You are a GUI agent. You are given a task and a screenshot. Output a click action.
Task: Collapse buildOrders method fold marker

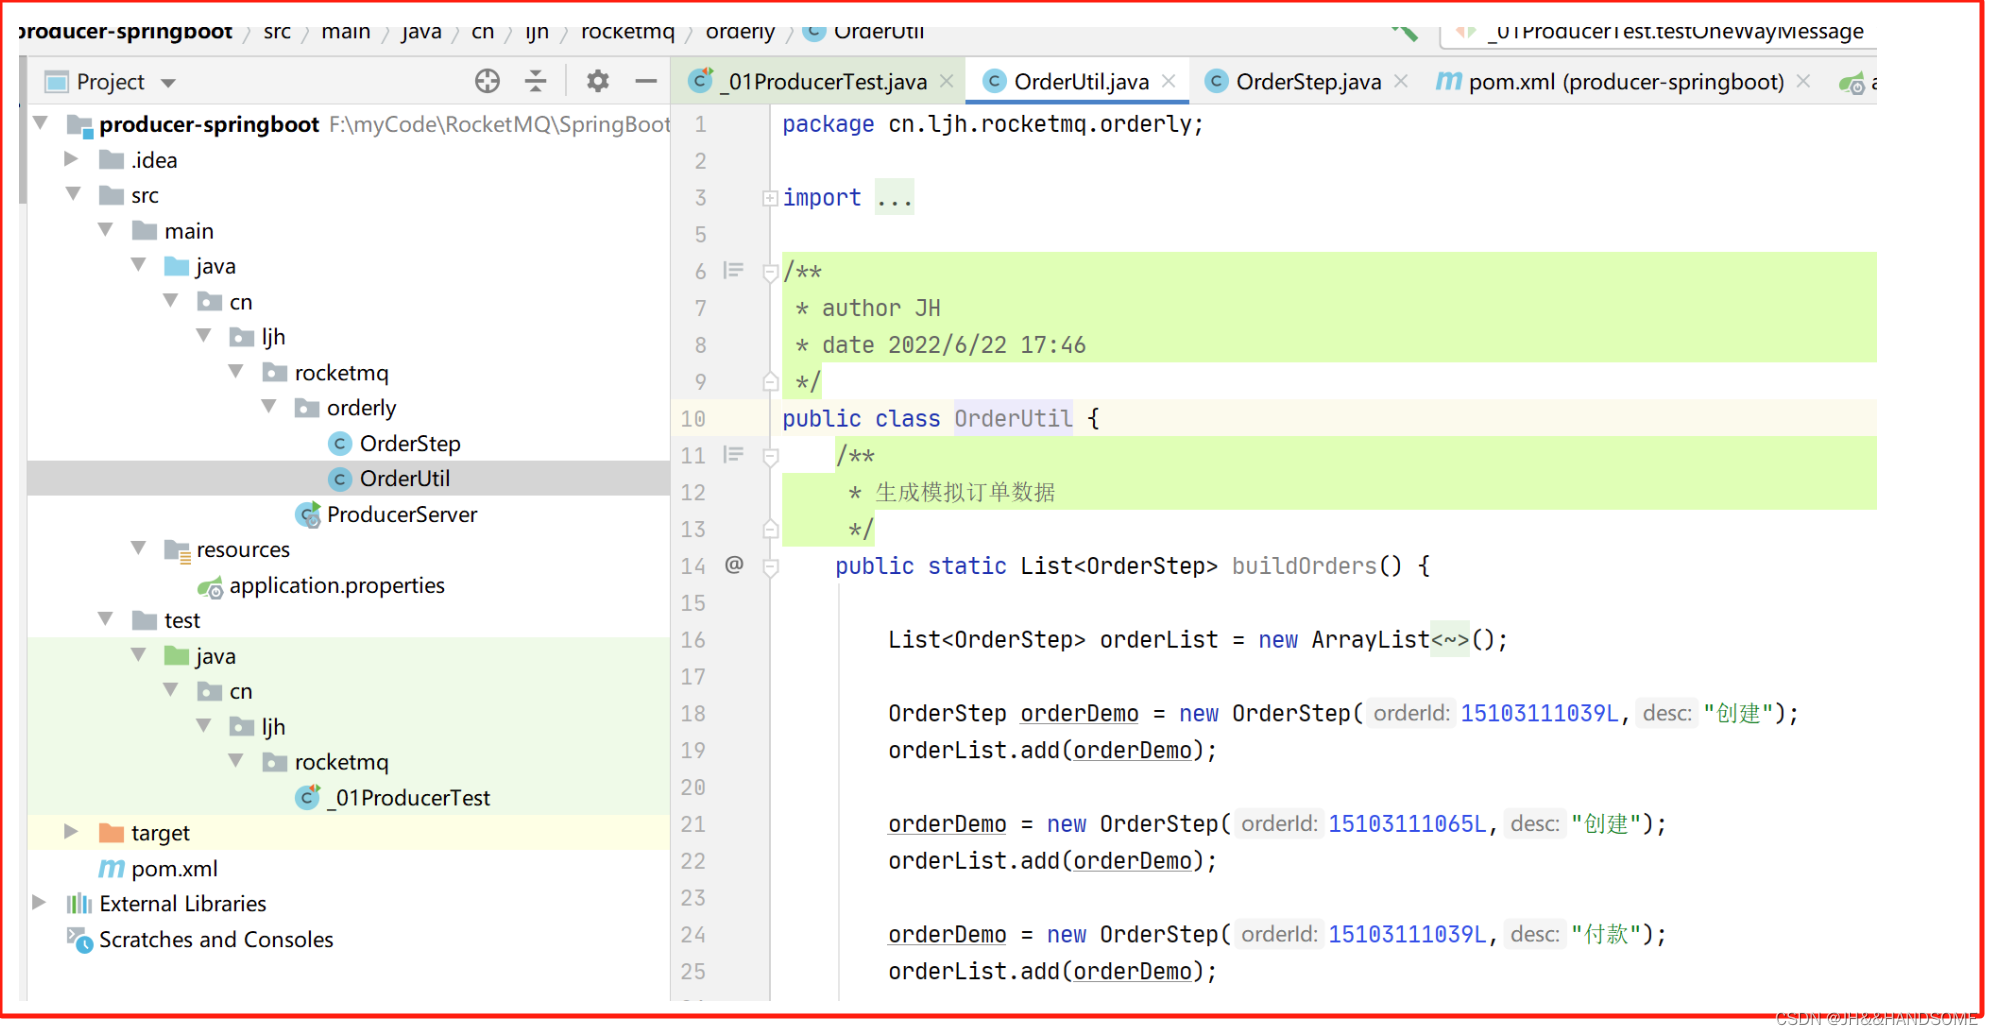770,567
